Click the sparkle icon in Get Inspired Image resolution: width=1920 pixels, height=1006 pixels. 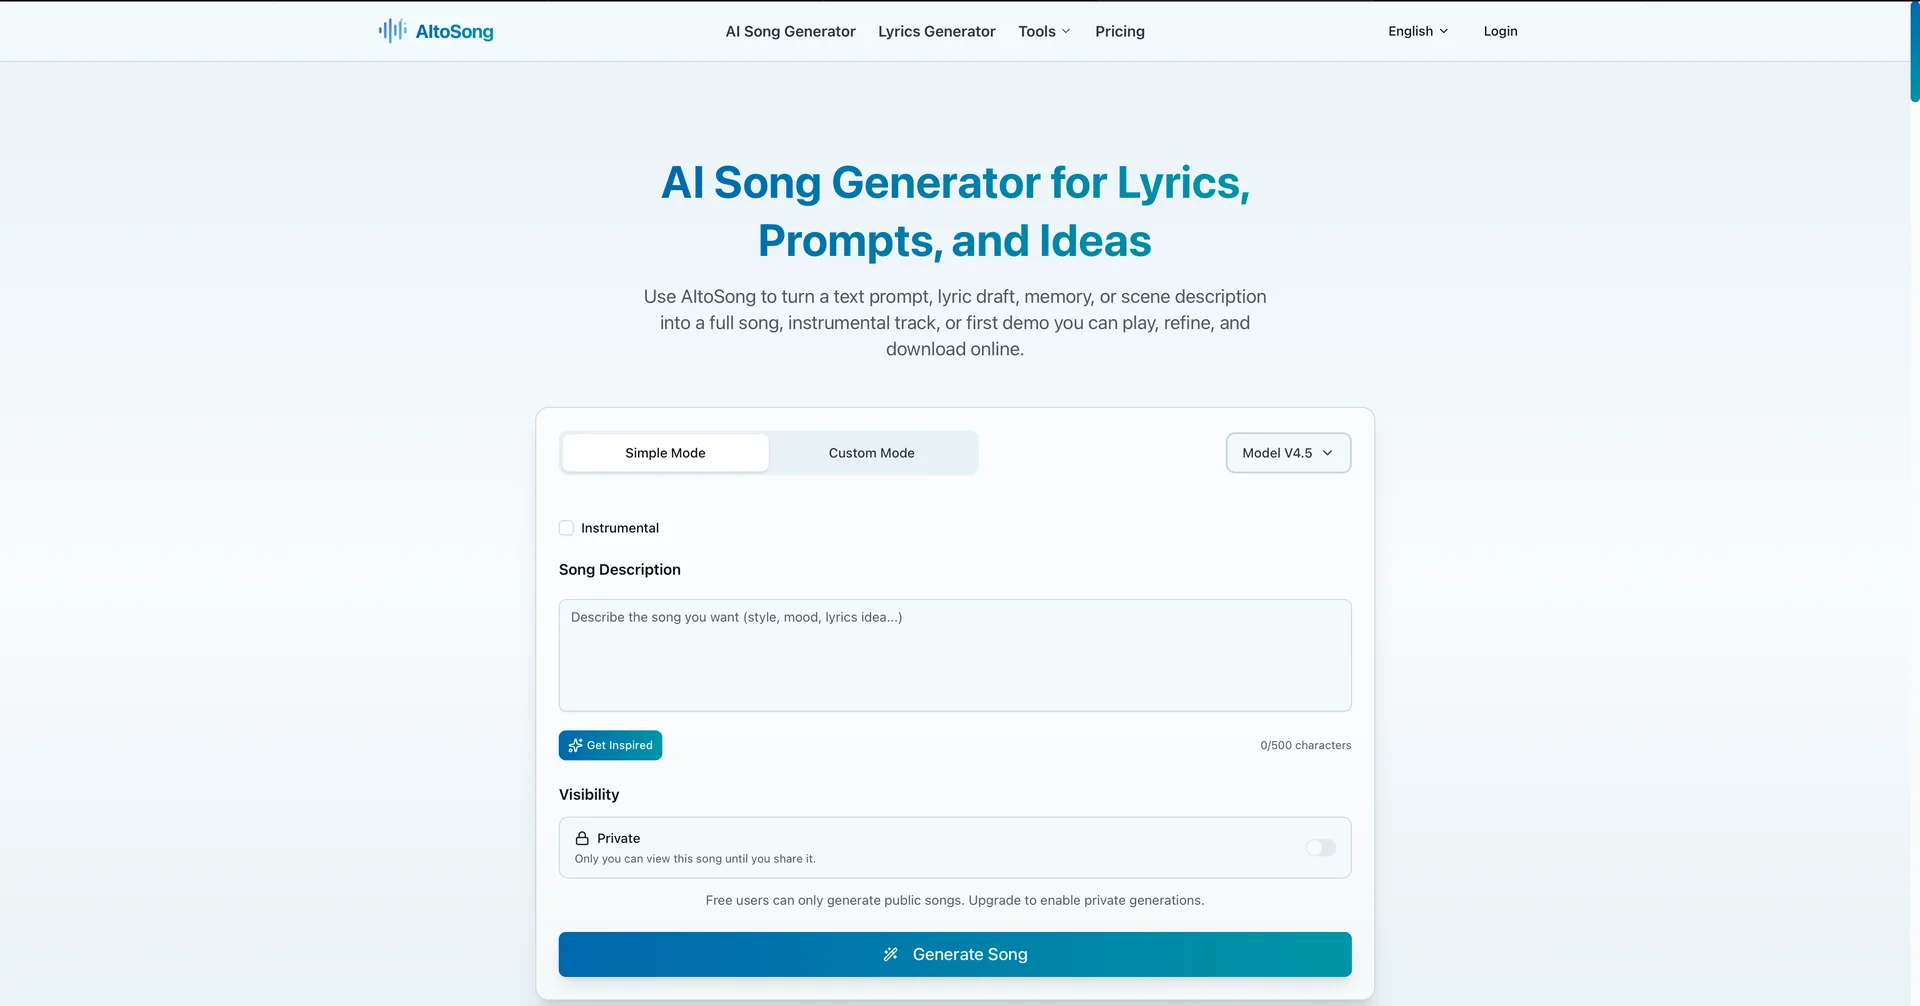coord(575,745)
